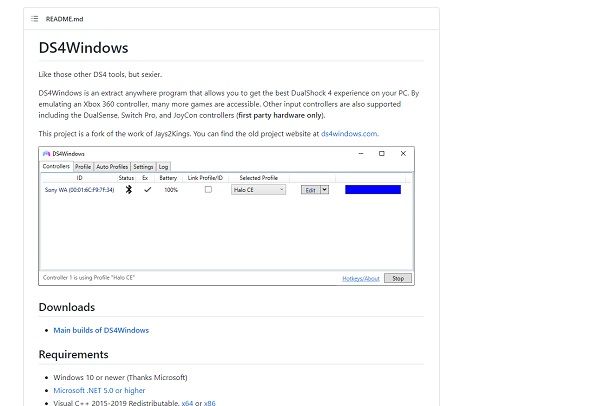Click the Stop button
The width and height of the screenshot is (610, 406).
(398, 278)
